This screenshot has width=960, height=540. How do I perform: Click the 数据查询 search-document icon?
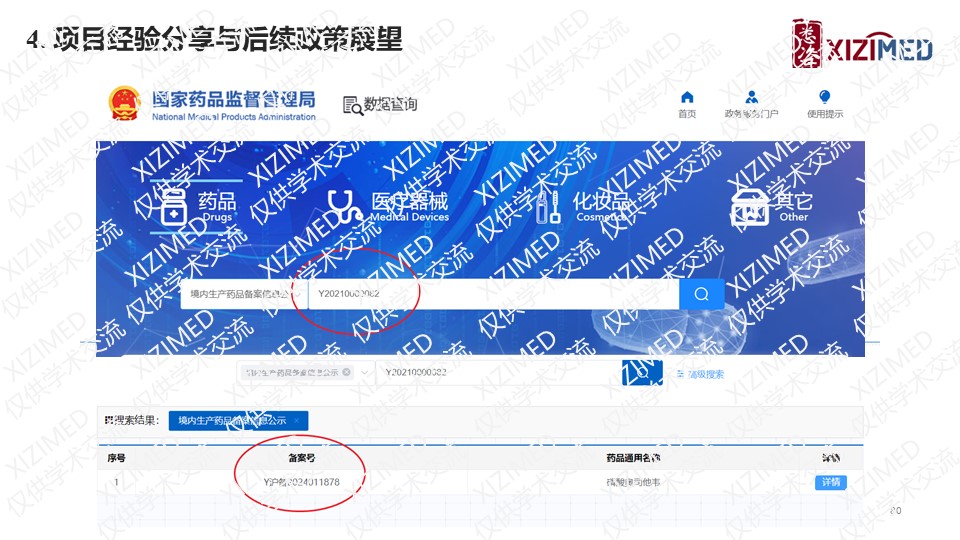[352, 105]
